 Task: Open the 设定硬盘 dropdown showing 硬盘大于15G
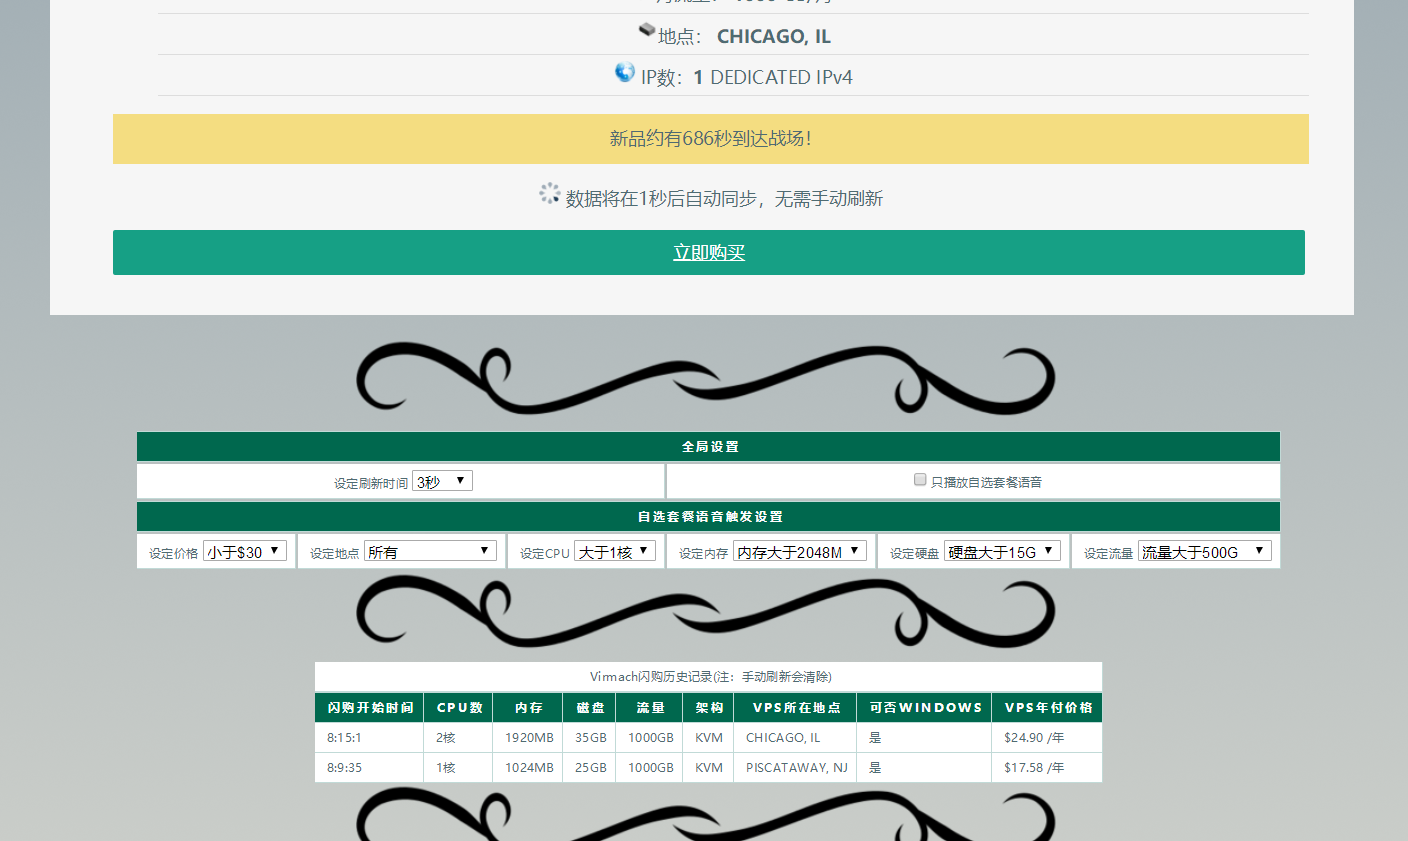pyautogui.click(x=1002, y=551)
